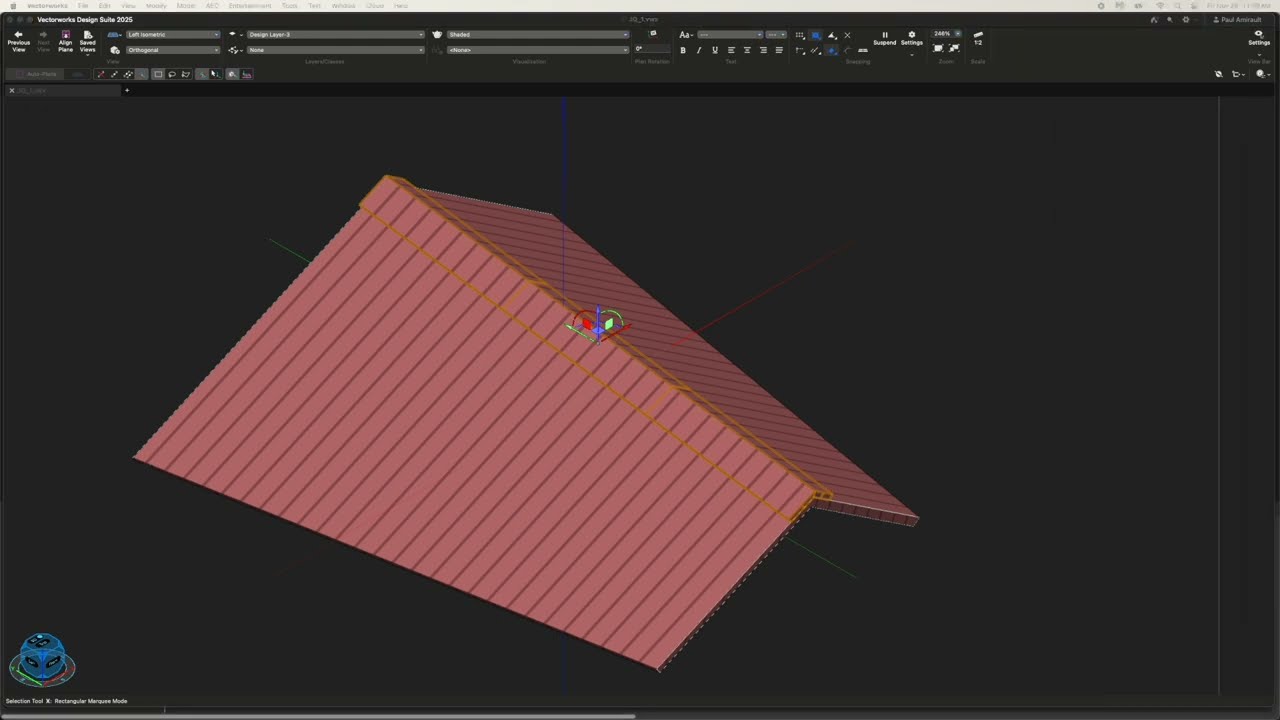Open the Text menu

(x=314, y=6)
